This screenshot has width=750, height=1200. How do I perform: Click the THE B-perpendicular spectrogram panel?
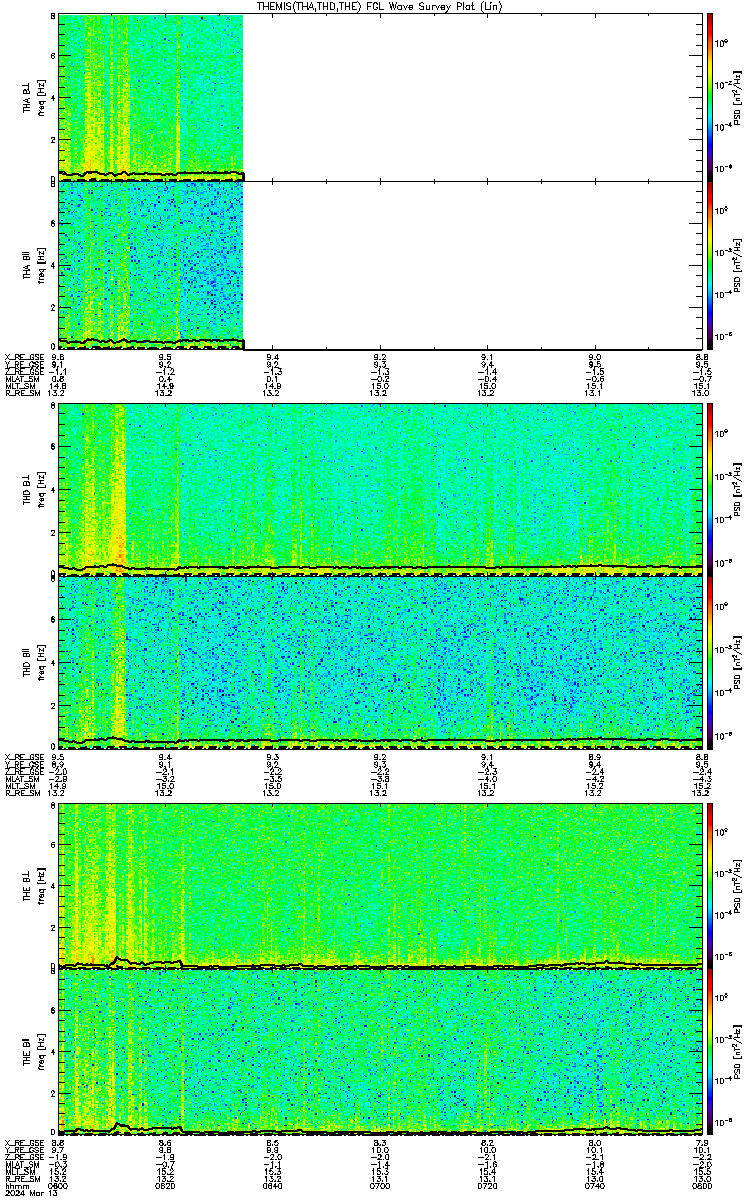coord(380,884)
